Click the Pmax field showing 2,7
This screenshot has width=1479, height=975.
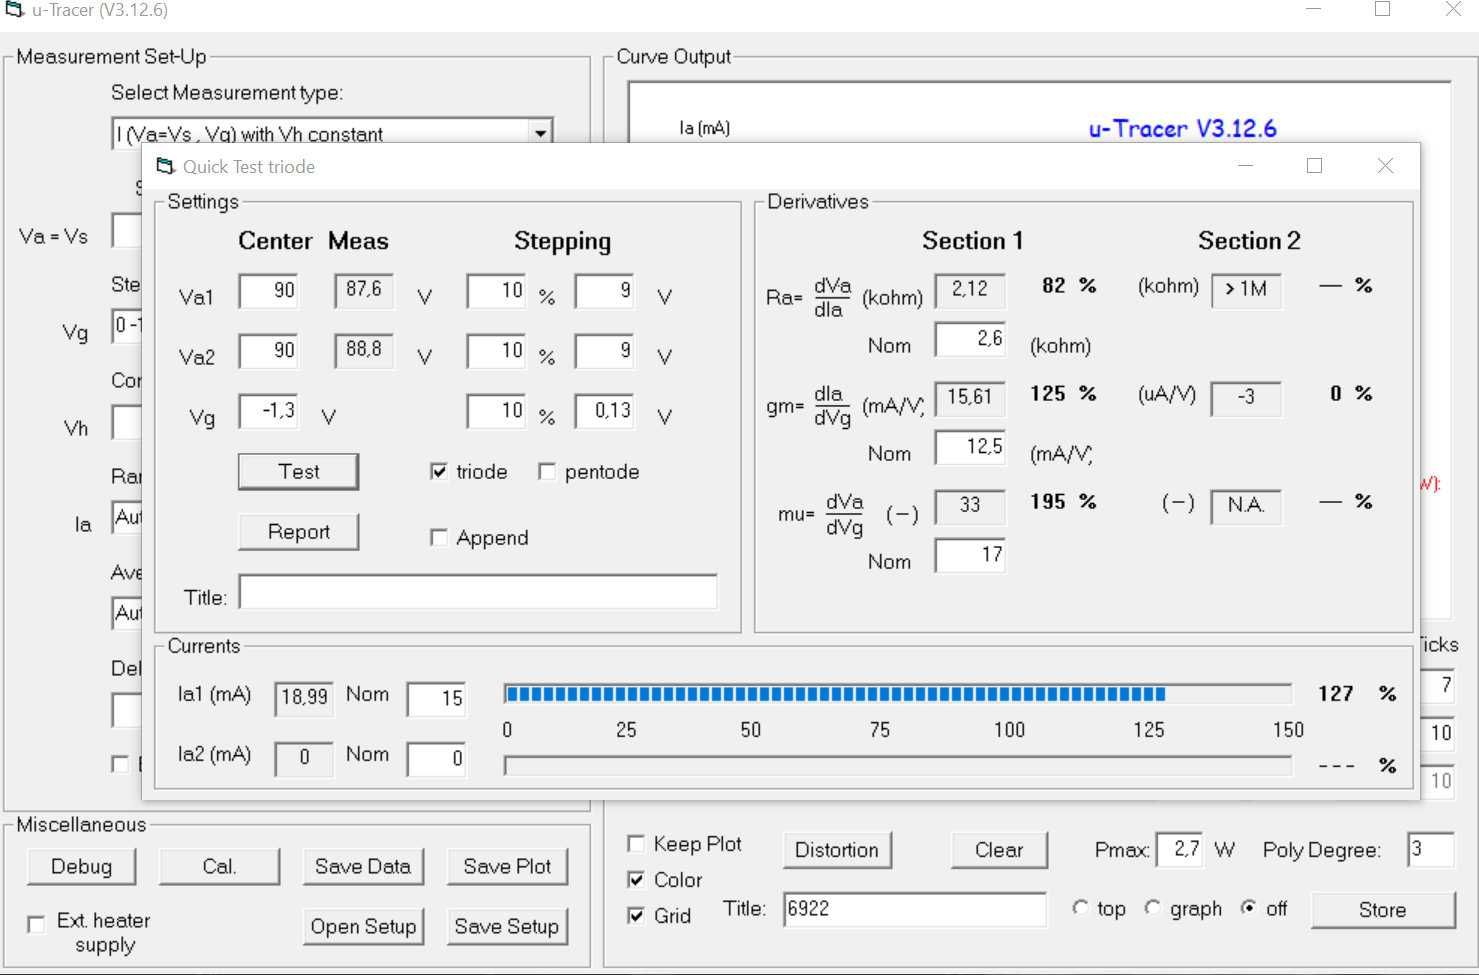1179,850
